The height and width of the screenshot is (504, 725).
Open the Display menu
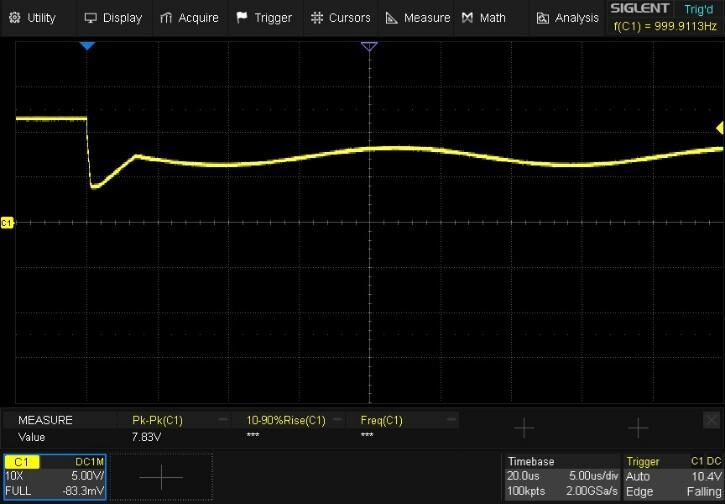[x=113, y=18]
